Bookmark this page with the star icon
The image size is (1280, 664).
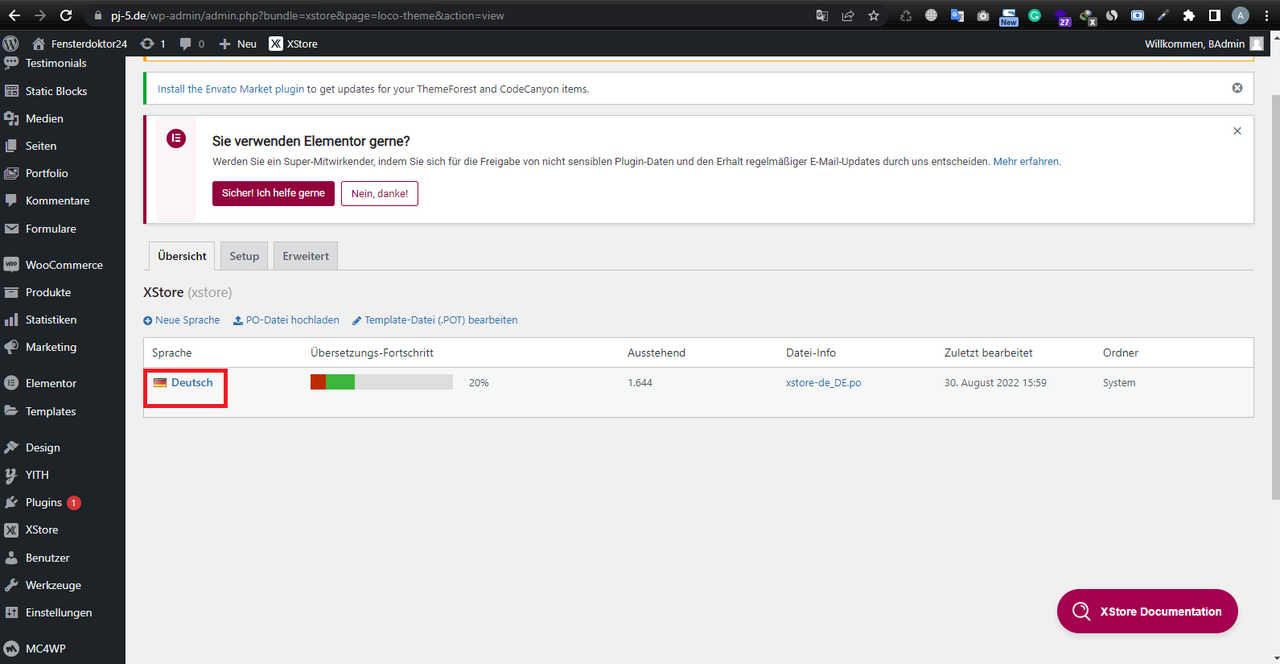pyautogui.click(x=874, y=15)
